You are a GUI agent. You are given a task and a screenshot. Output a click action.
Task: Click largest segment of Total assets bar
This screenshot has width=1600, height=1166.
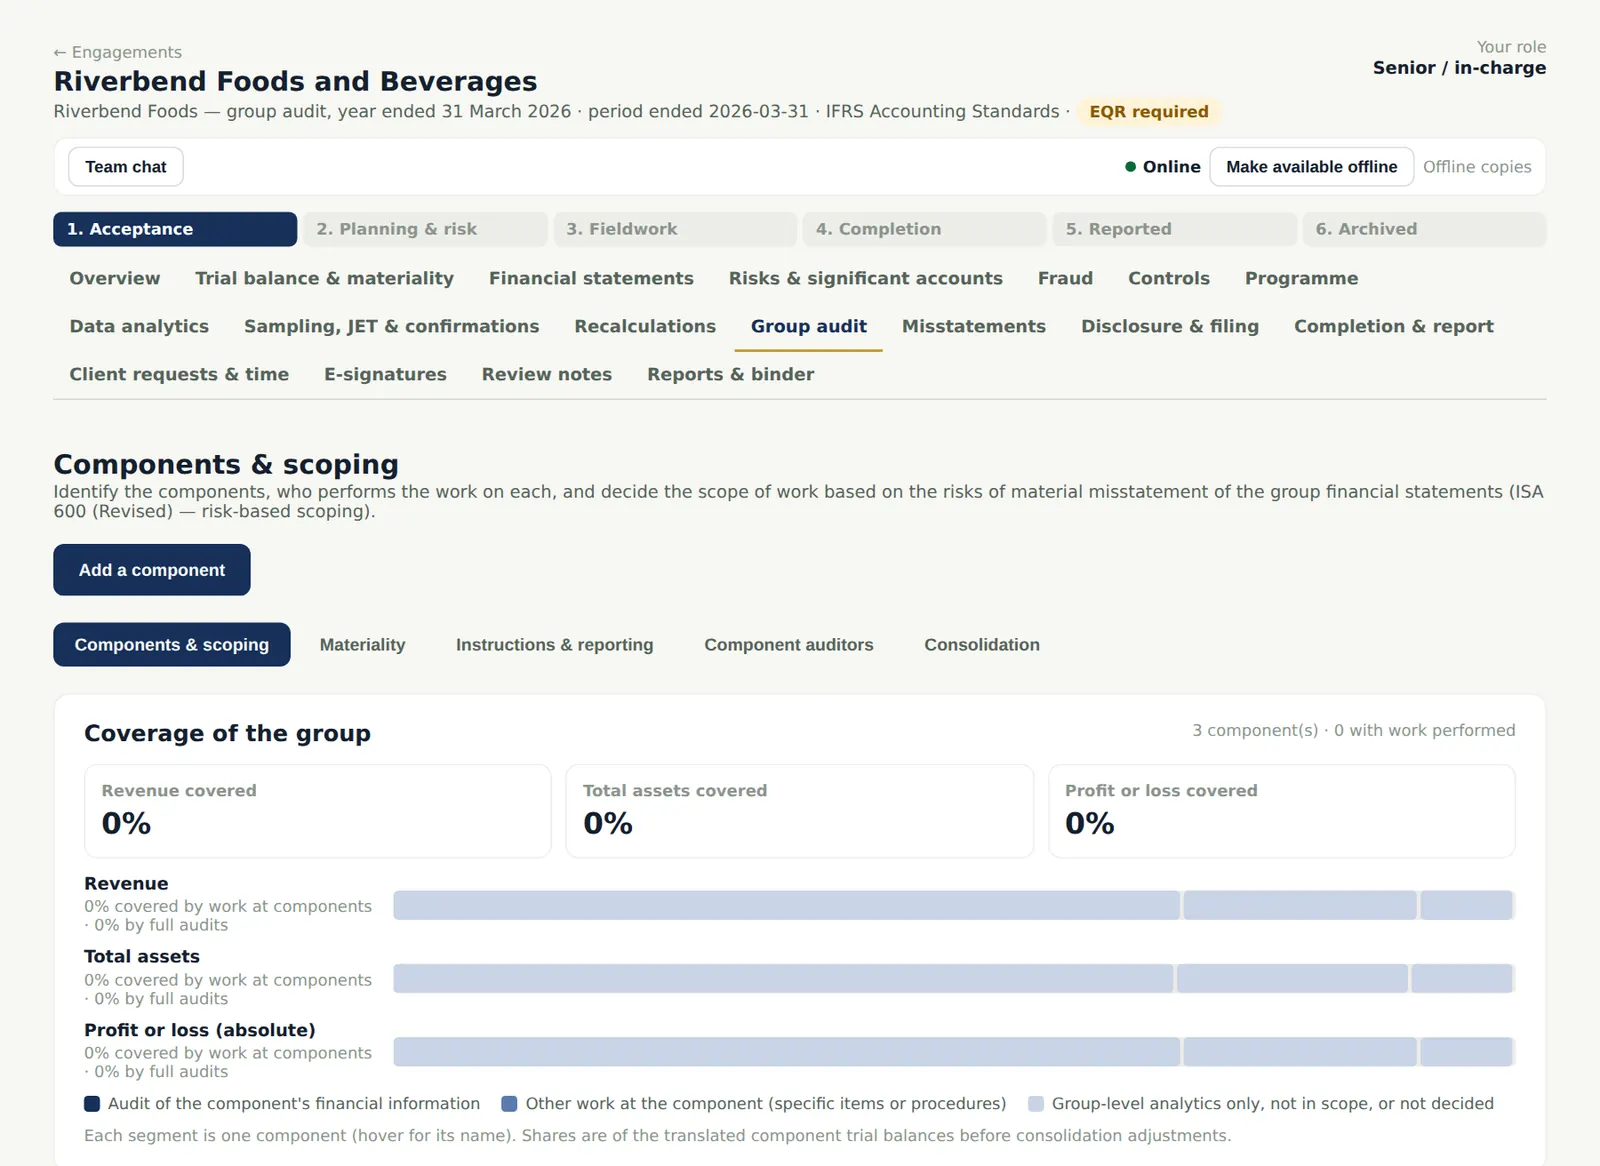[783, 979]
